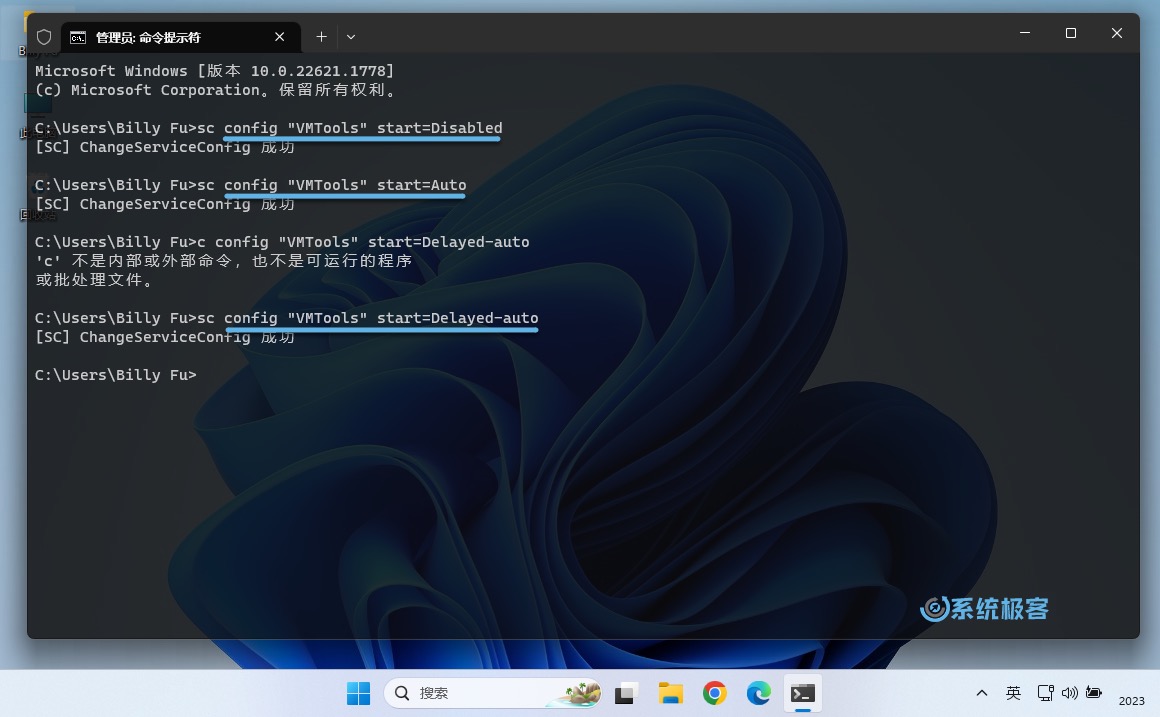The image size is (1160, 717).
Task: Close the terminal window
Action: tap(1116, 33)
